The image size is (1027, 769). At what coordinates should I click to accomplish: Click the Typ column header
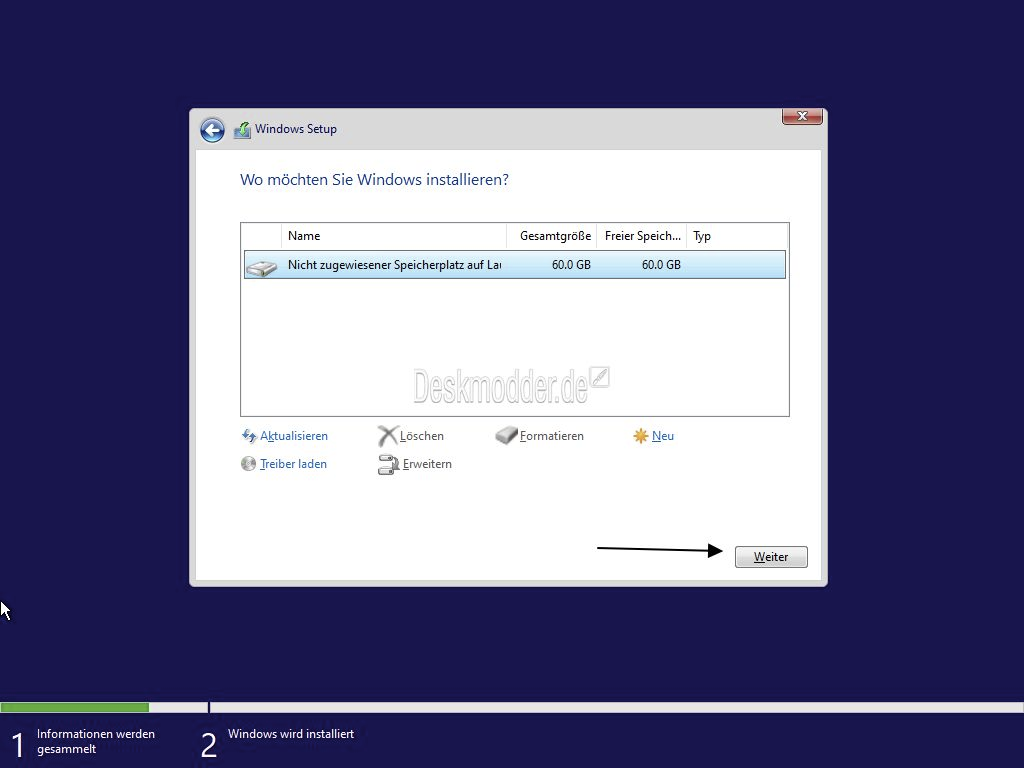pyautogui.click(x=737, y=236)
